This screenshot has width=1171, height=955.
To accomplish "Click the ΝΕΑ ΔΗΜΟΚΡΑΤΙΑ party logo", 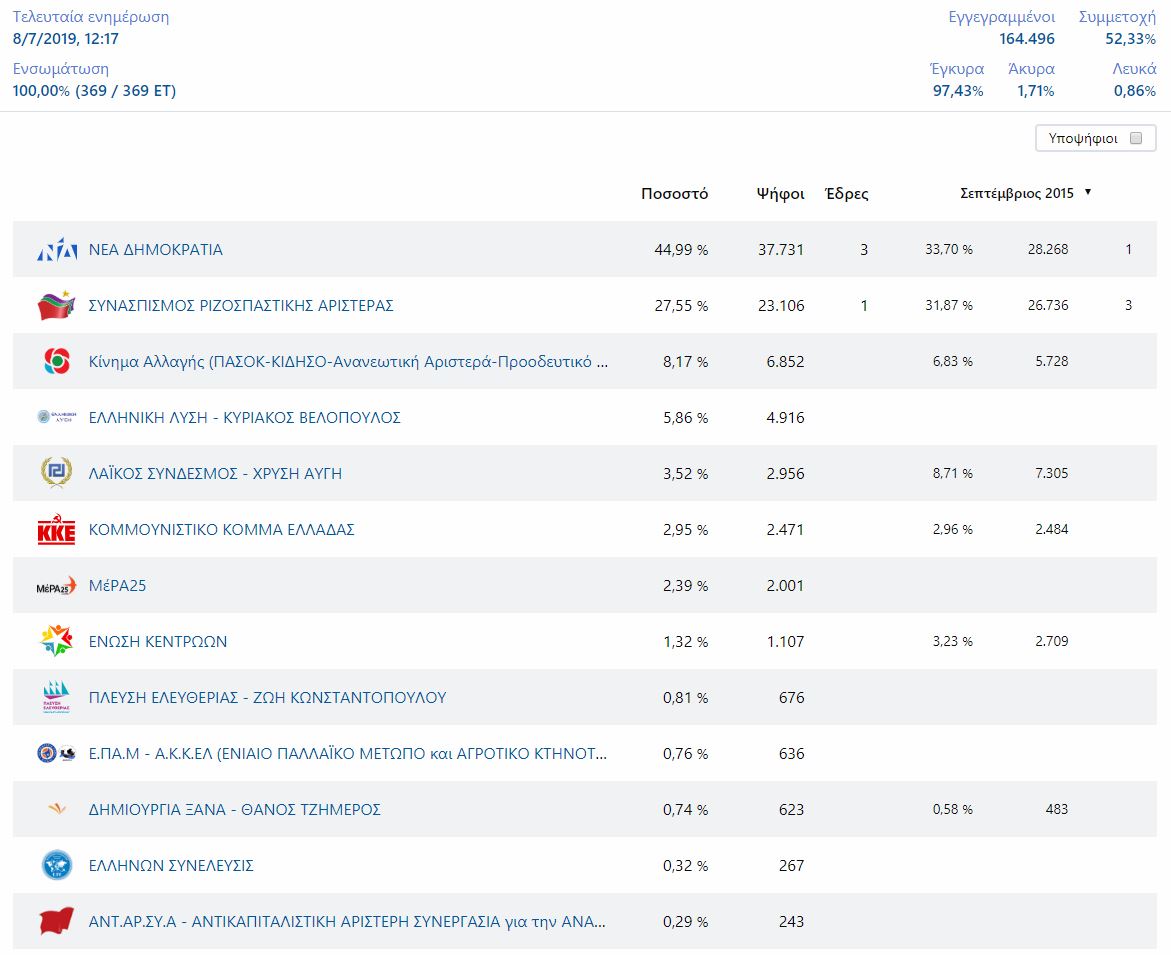I will (x=57, y=250).
